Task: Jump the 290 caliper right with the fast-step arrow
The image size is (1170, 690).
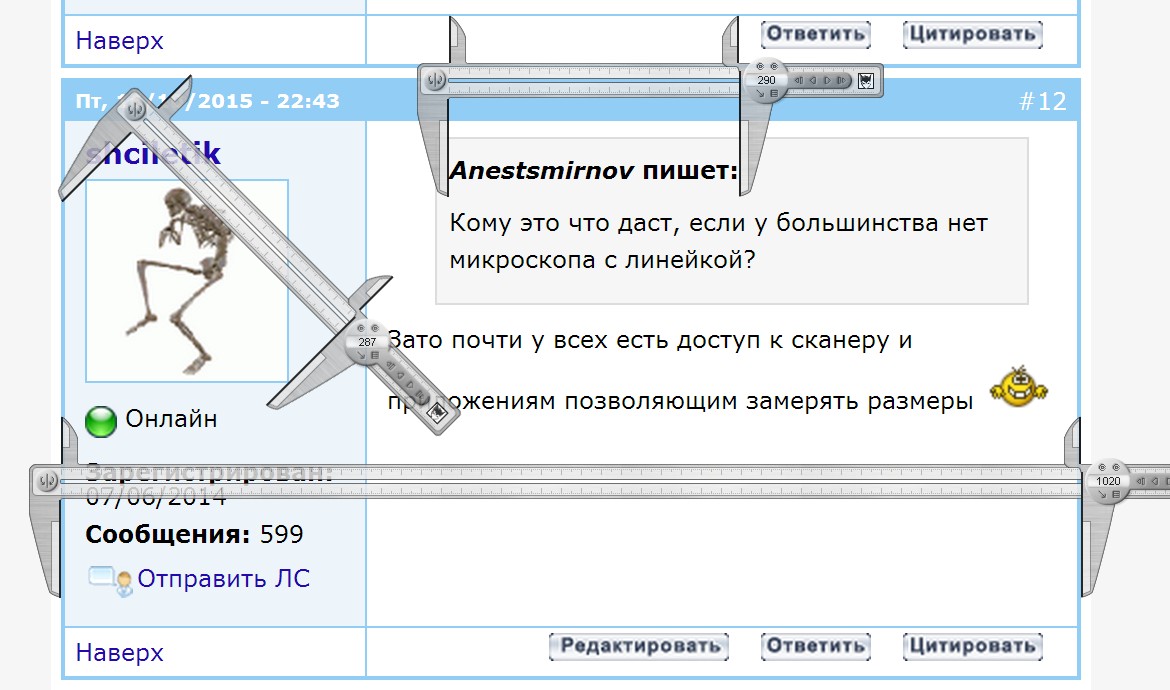Action: (x=843, y=80)
